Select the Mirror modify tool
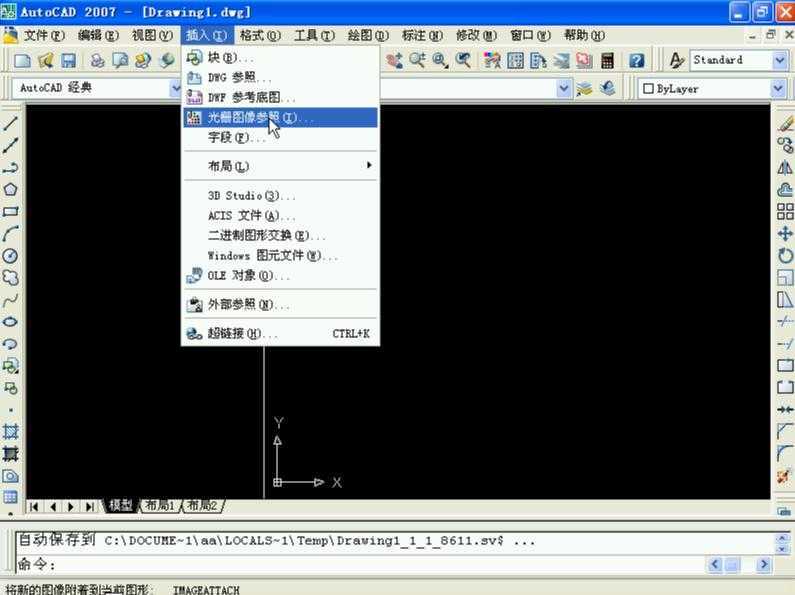795x595 pixels. point(785,167)
